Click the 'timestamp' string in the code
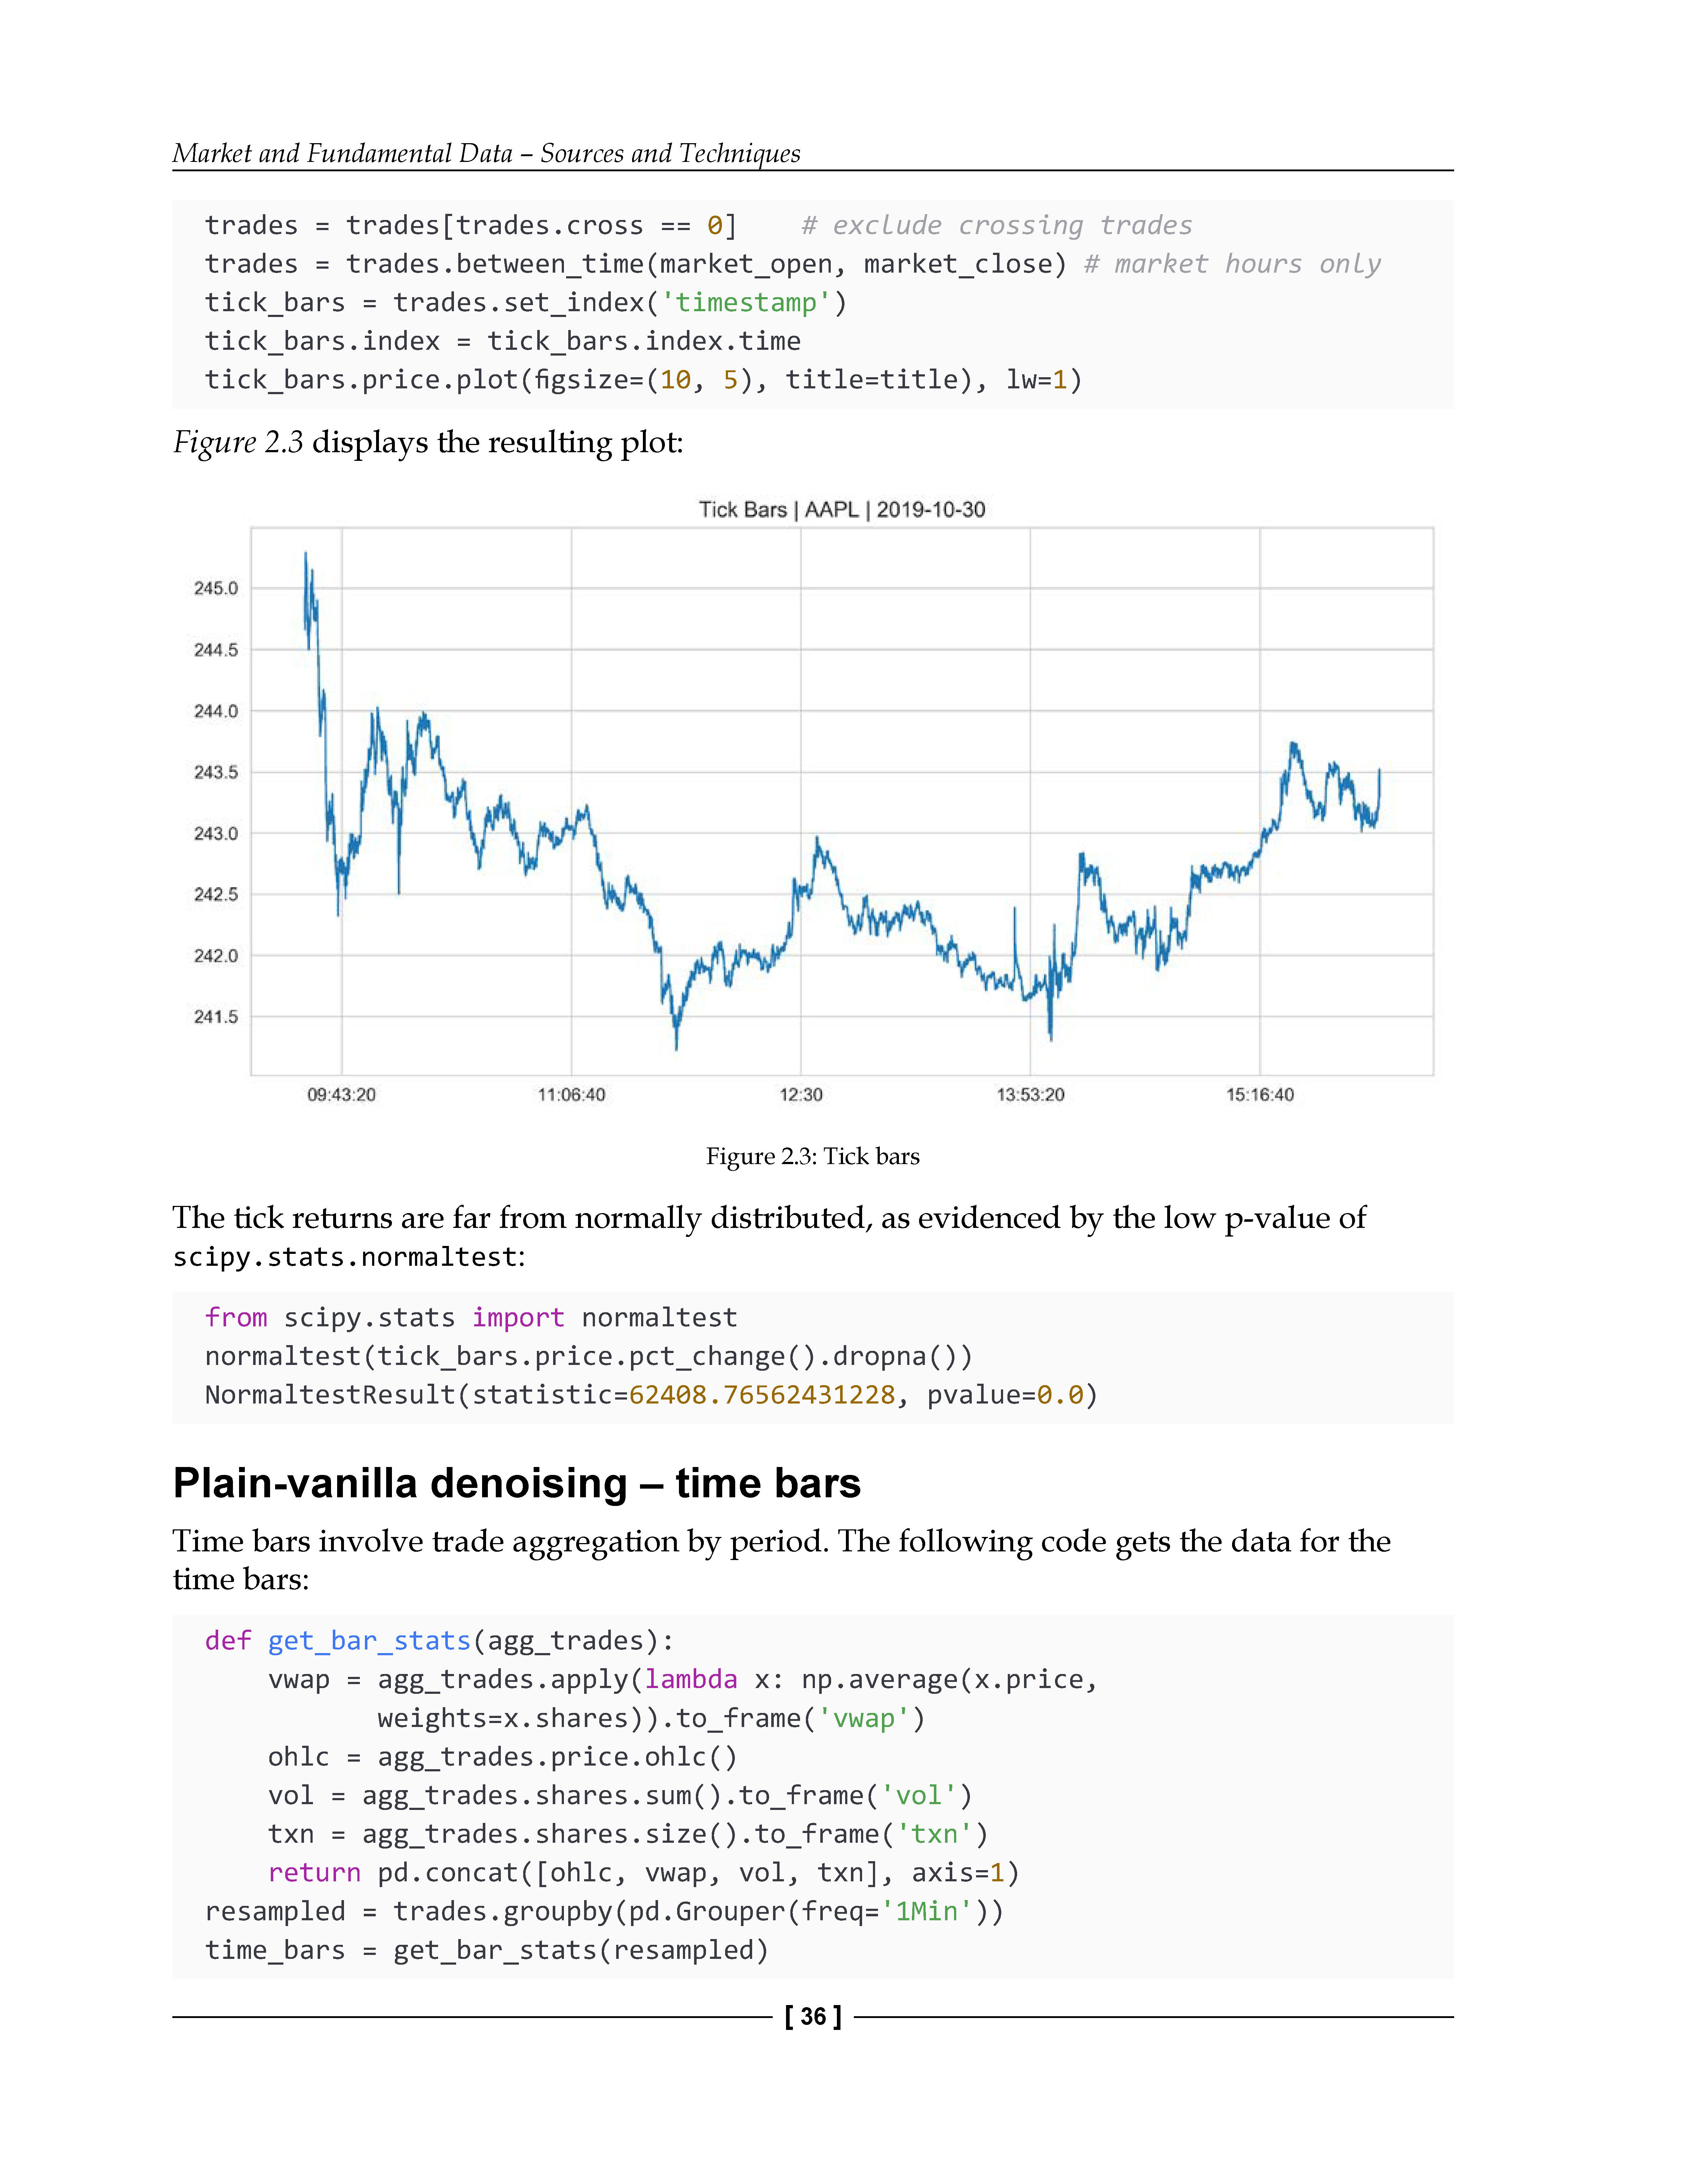Screen dimensions: 1708x2172 tap(746, 303)
